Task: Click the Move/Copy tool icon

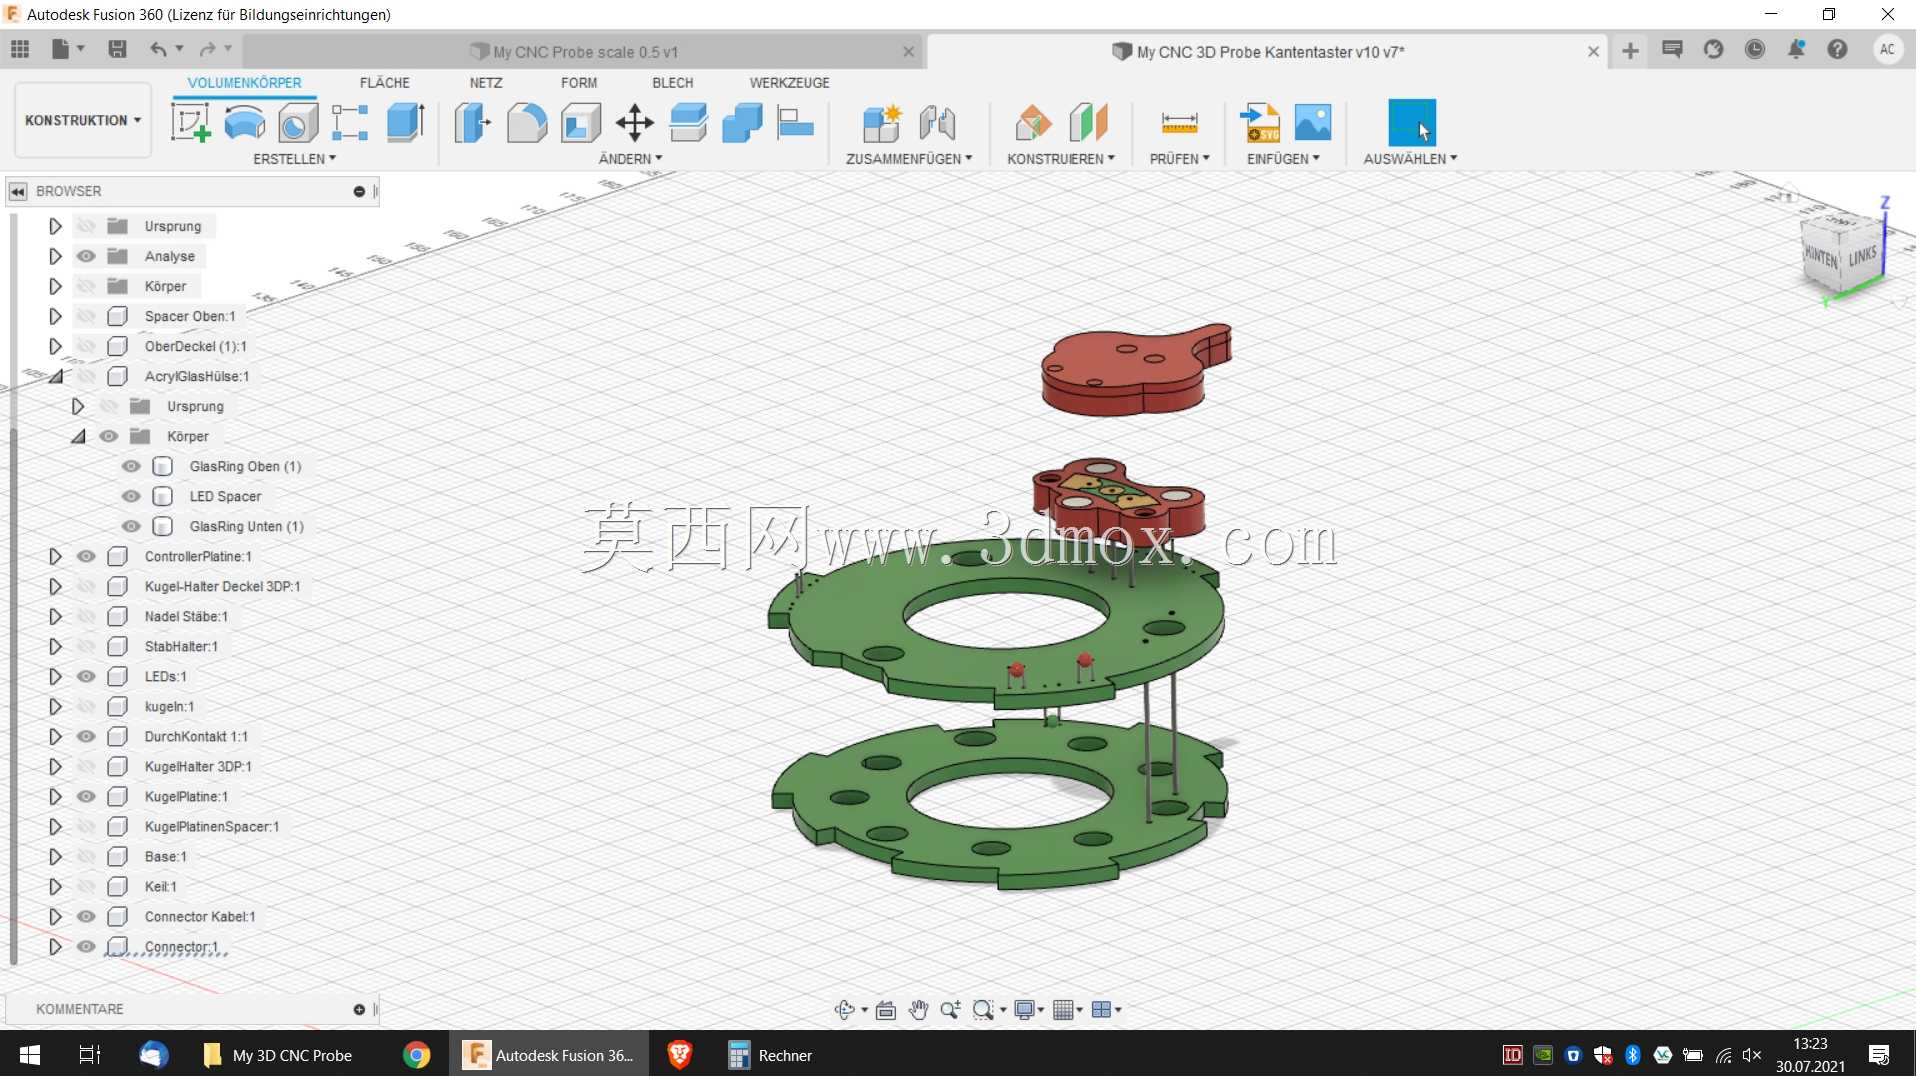Action: [634, 123]
